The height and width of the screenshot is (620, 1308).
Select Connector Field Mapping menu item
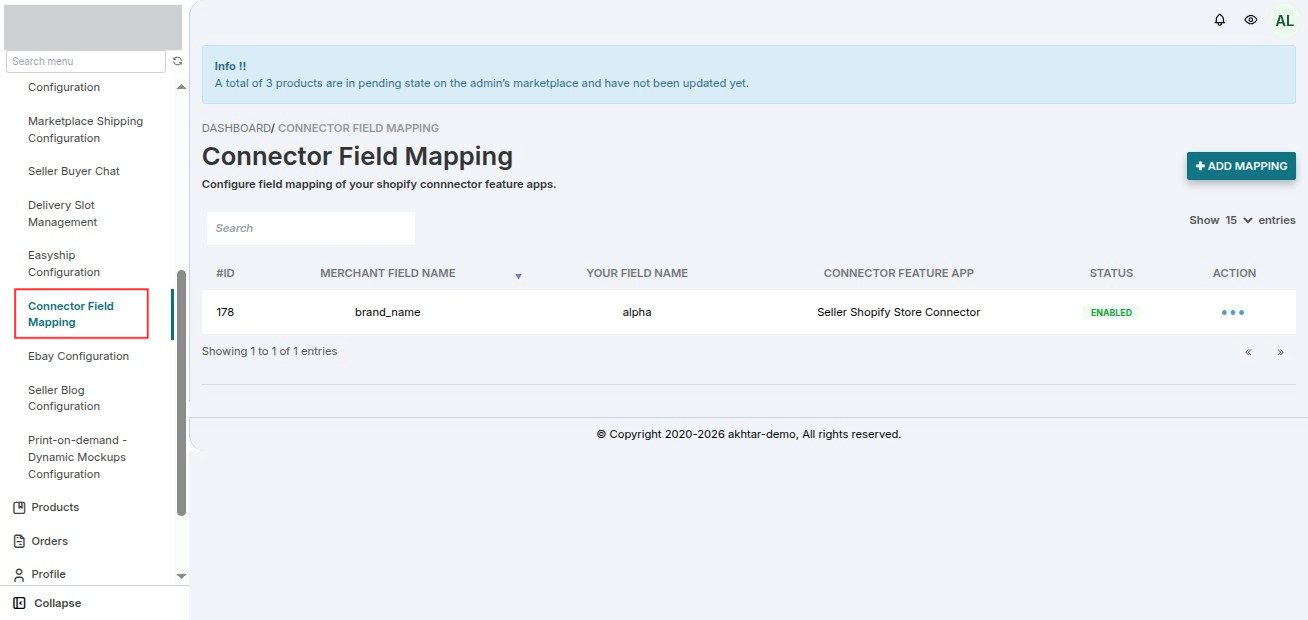coord(71,314)
